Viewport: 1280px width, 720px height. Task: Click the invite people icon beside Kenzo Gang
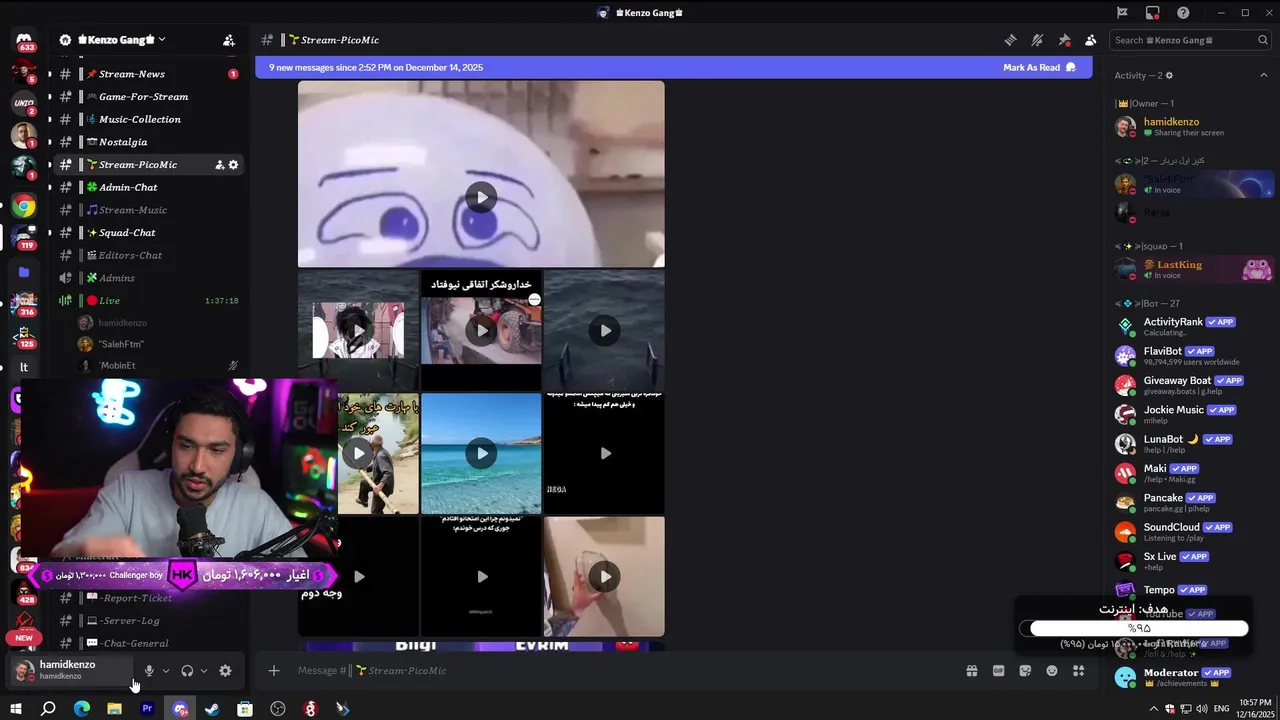pos(229,40)
